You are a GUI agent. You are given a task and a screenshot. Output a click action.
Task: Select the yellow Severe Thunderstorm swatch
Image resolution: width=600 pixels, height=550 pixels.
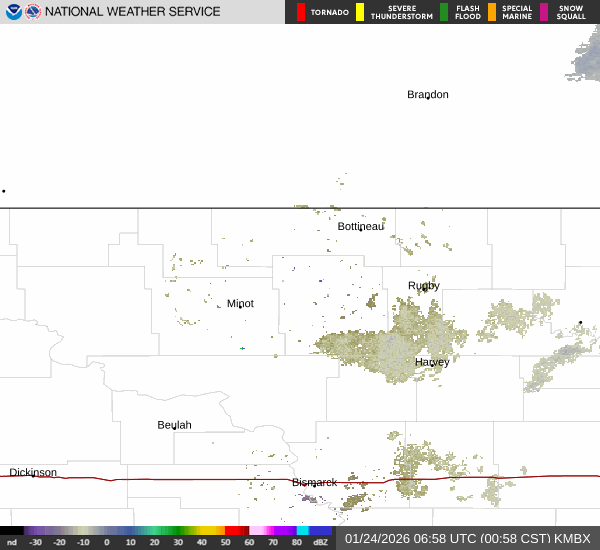pos(360,12)
